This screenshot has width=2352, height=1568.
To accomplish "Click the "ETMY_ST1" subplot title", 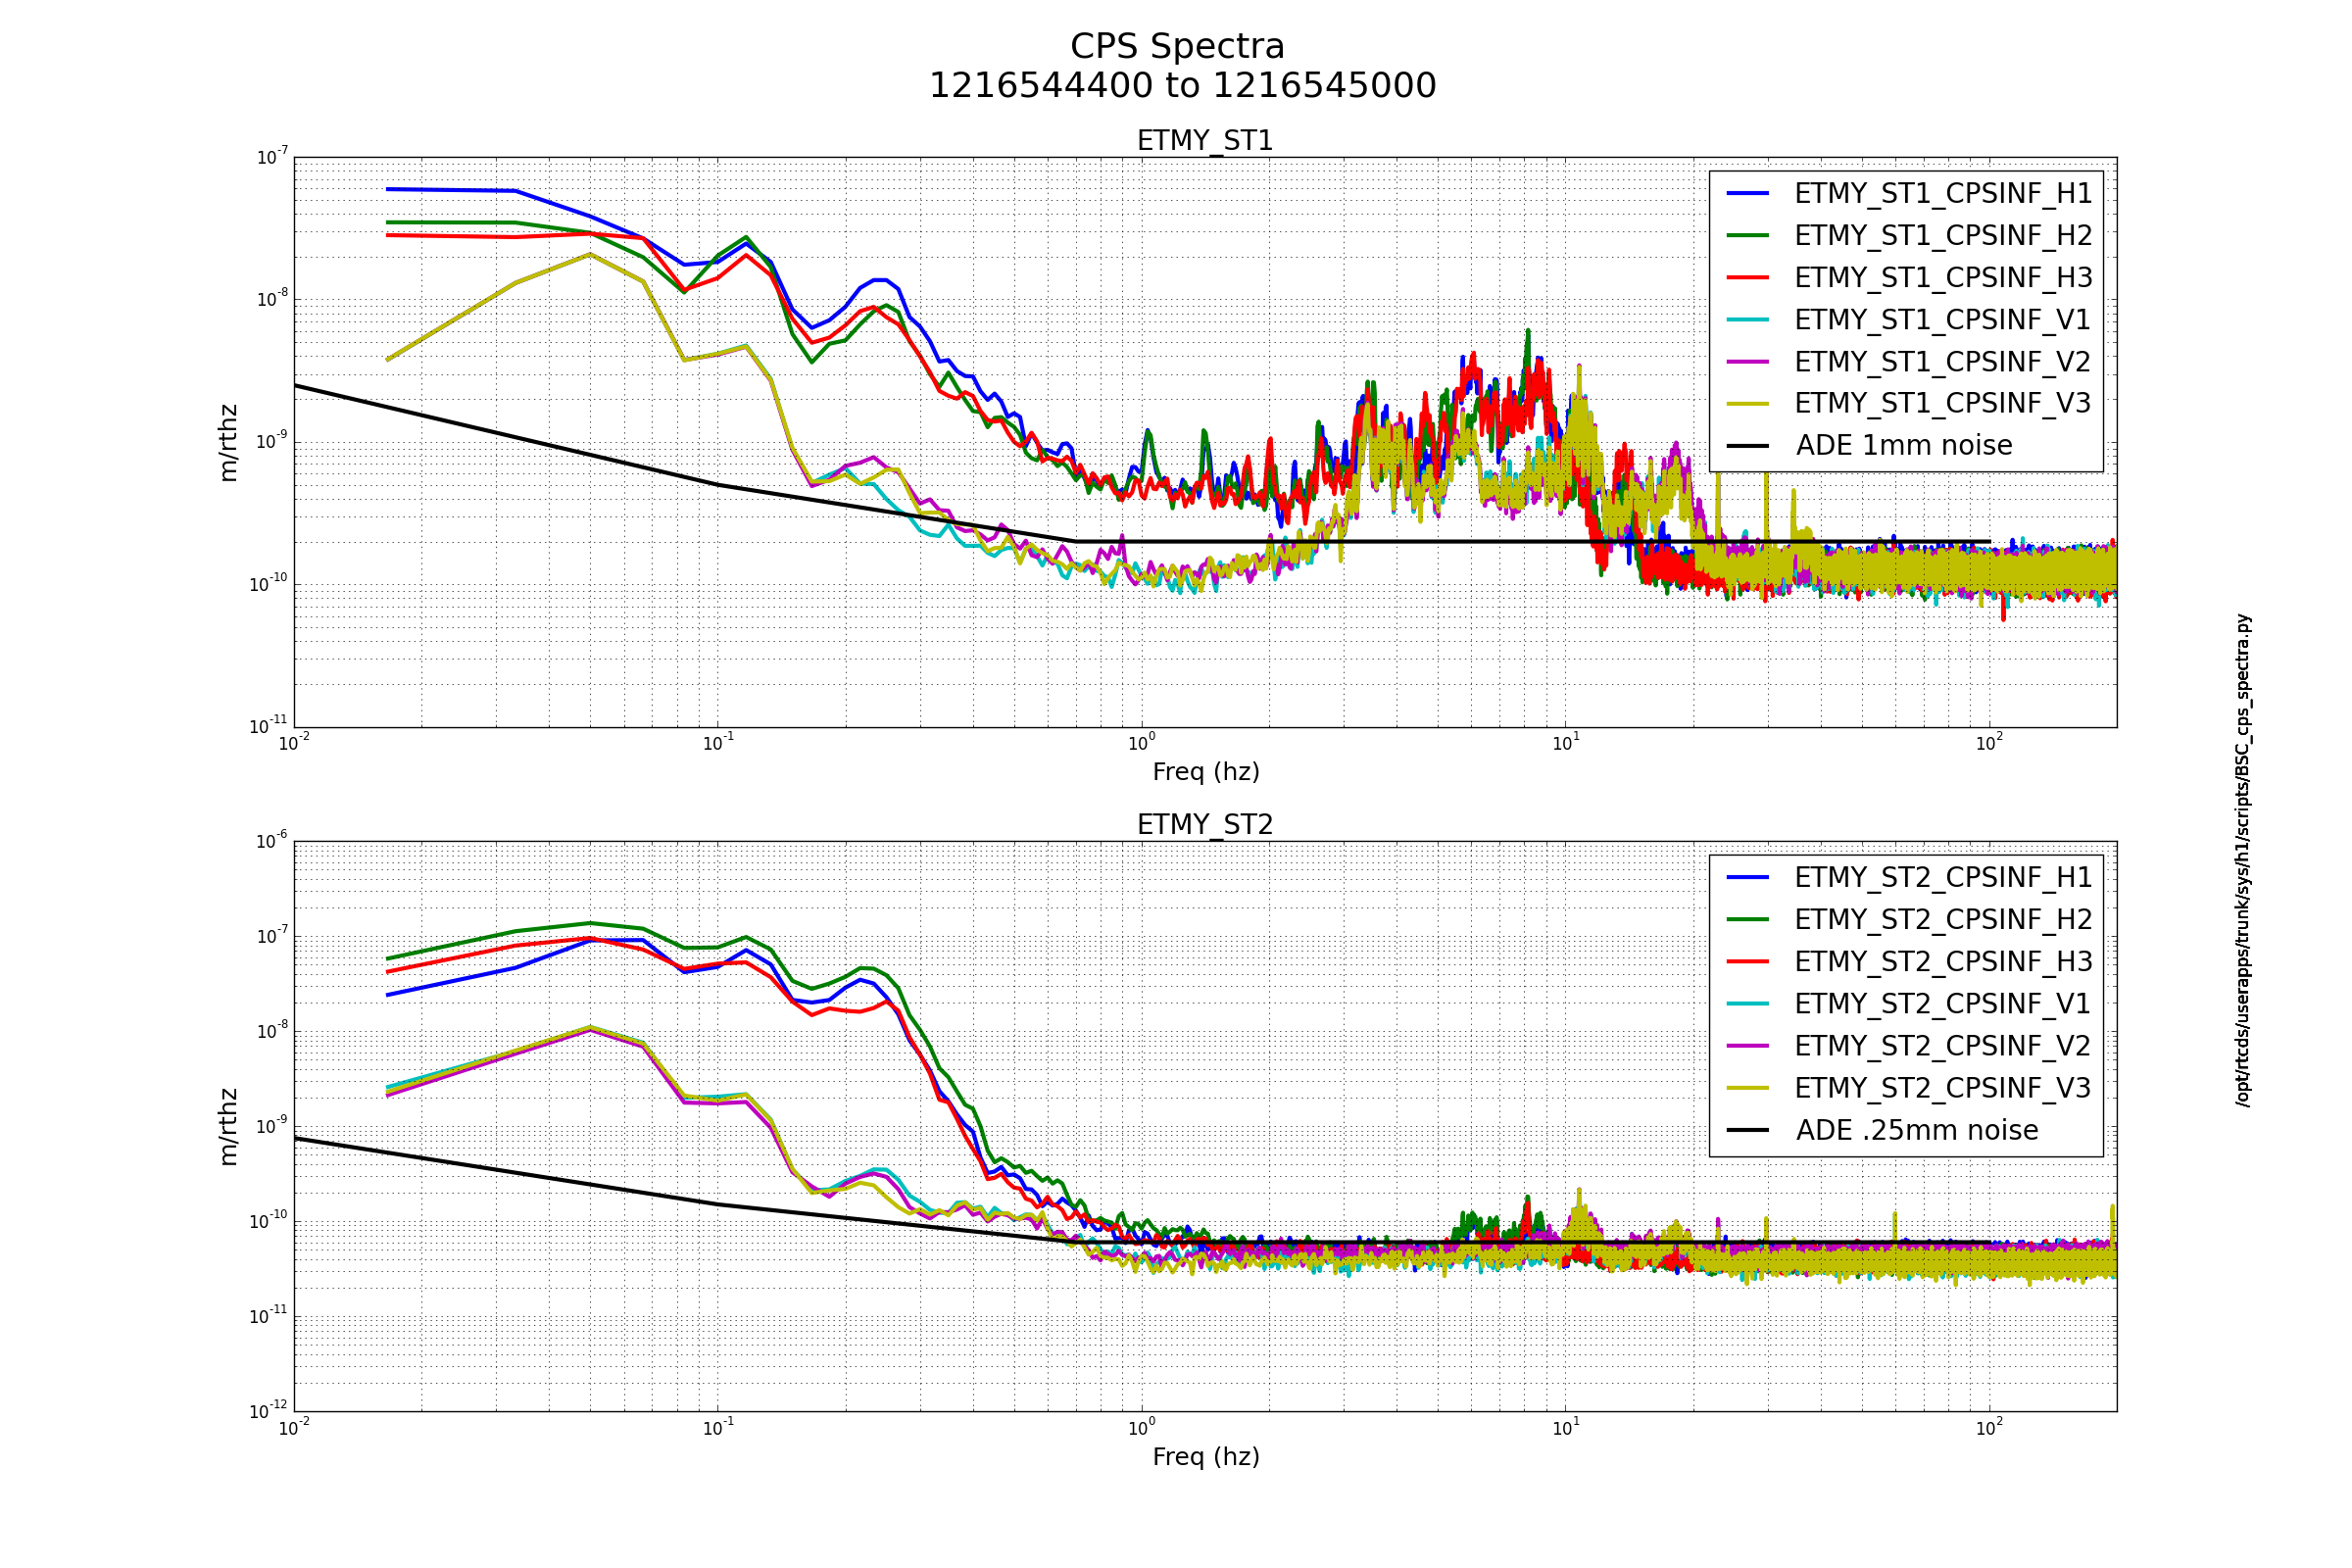I will coord(1205,141).
